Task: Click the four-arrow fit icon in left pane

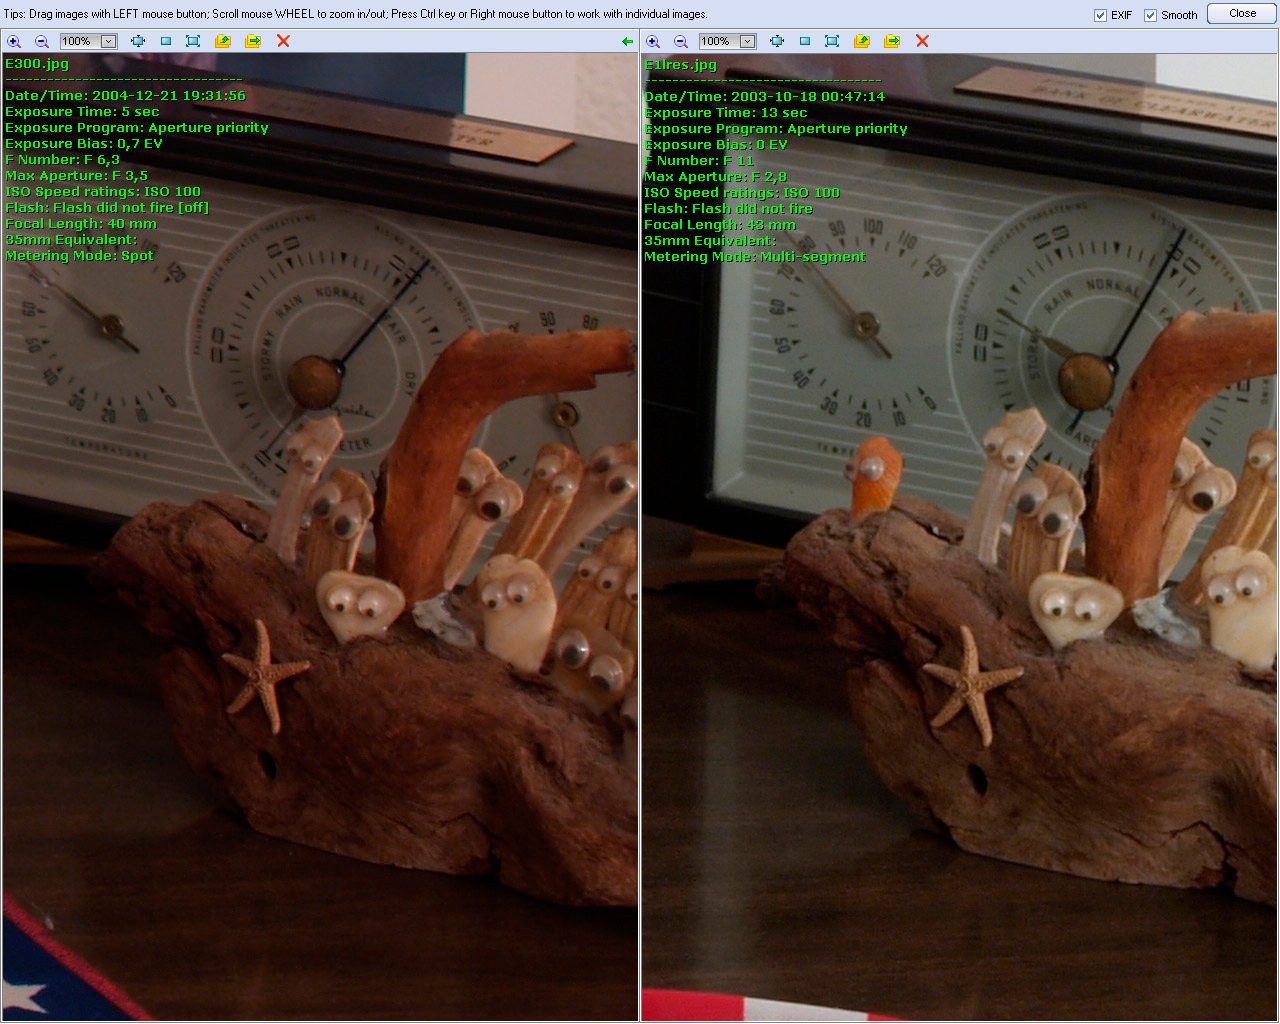Action: pyautogui.click(x=138, y=41)
